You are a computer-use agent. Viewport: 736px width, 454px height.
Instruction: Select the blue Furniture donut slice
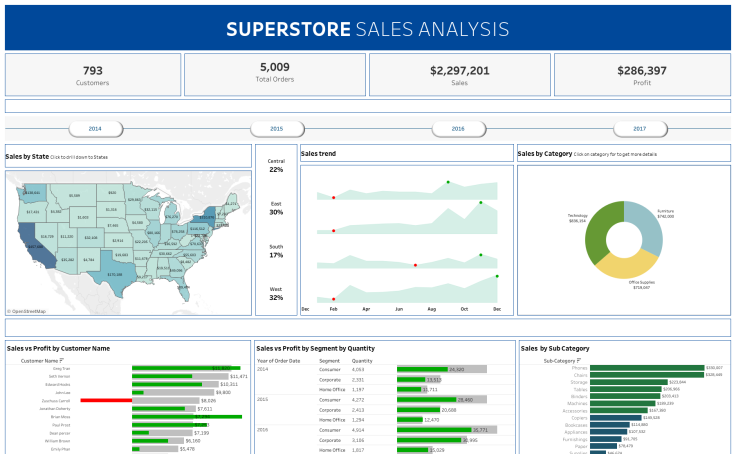pyautogui.click(x=648, y=228)
